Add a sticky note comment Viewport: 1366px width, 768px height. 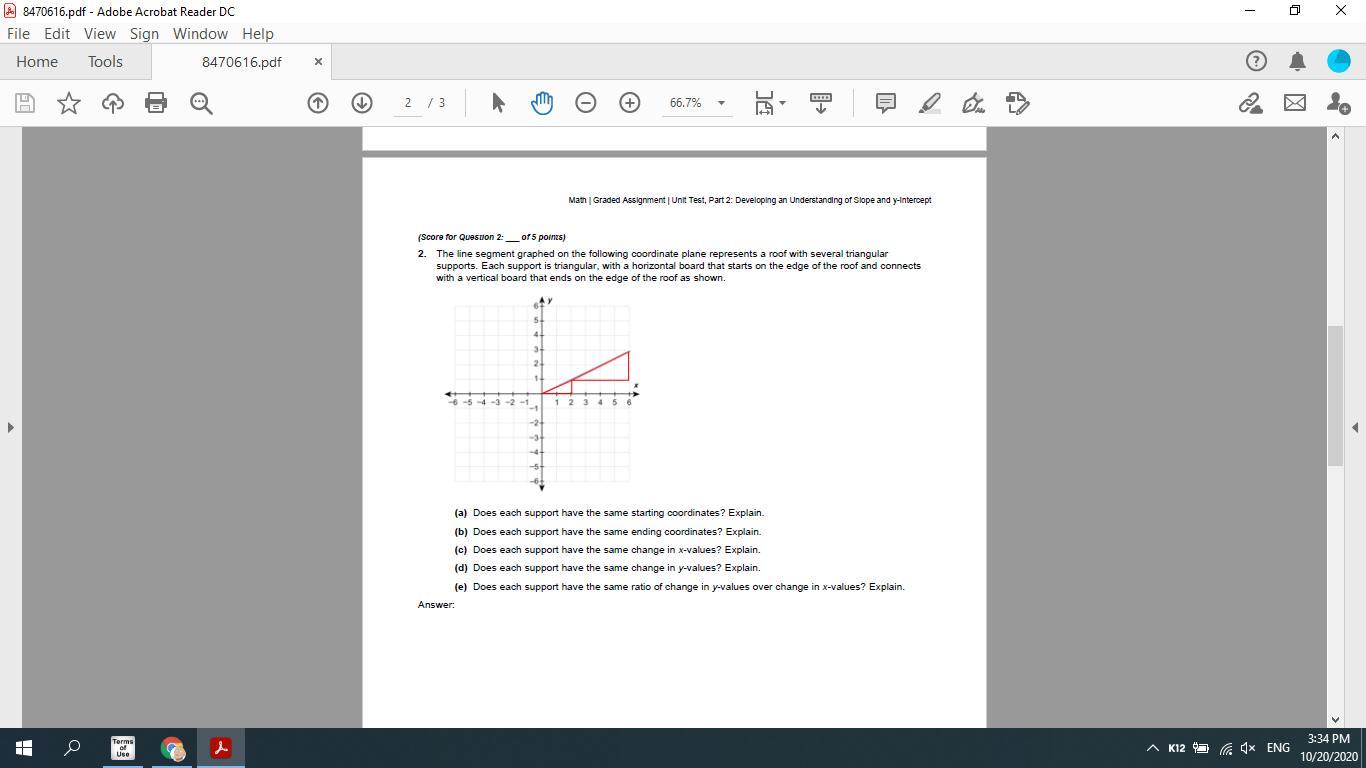pyautogui.click(x=885, y=103)
